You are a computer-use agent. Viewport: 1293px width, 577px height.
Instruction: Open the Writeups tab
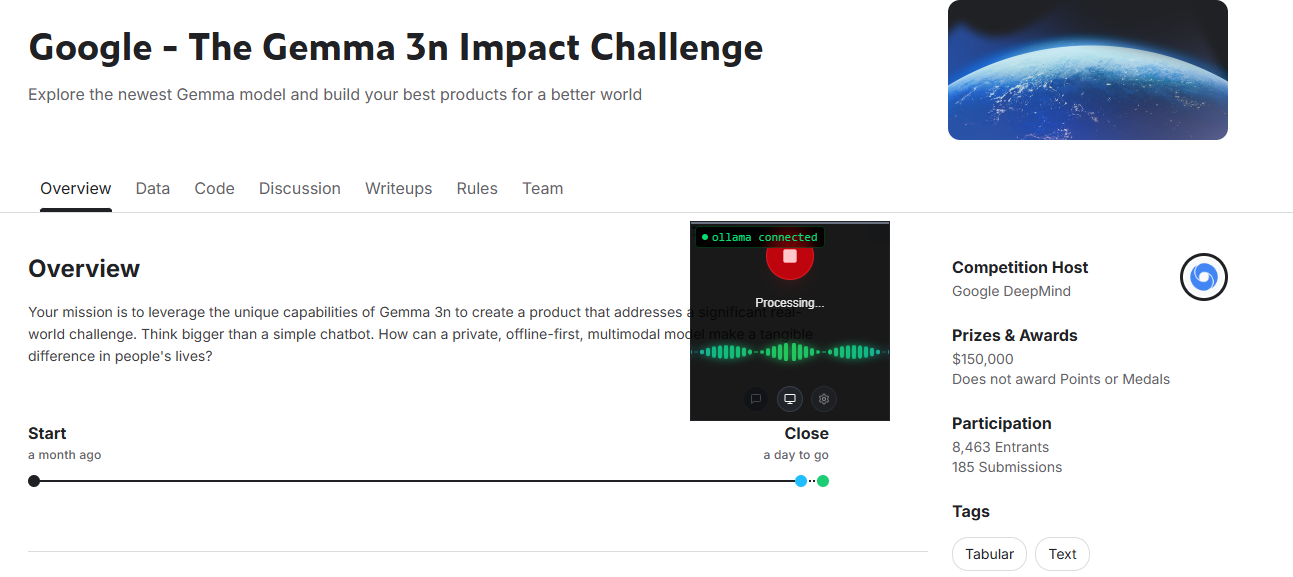[x=399, y=188]
